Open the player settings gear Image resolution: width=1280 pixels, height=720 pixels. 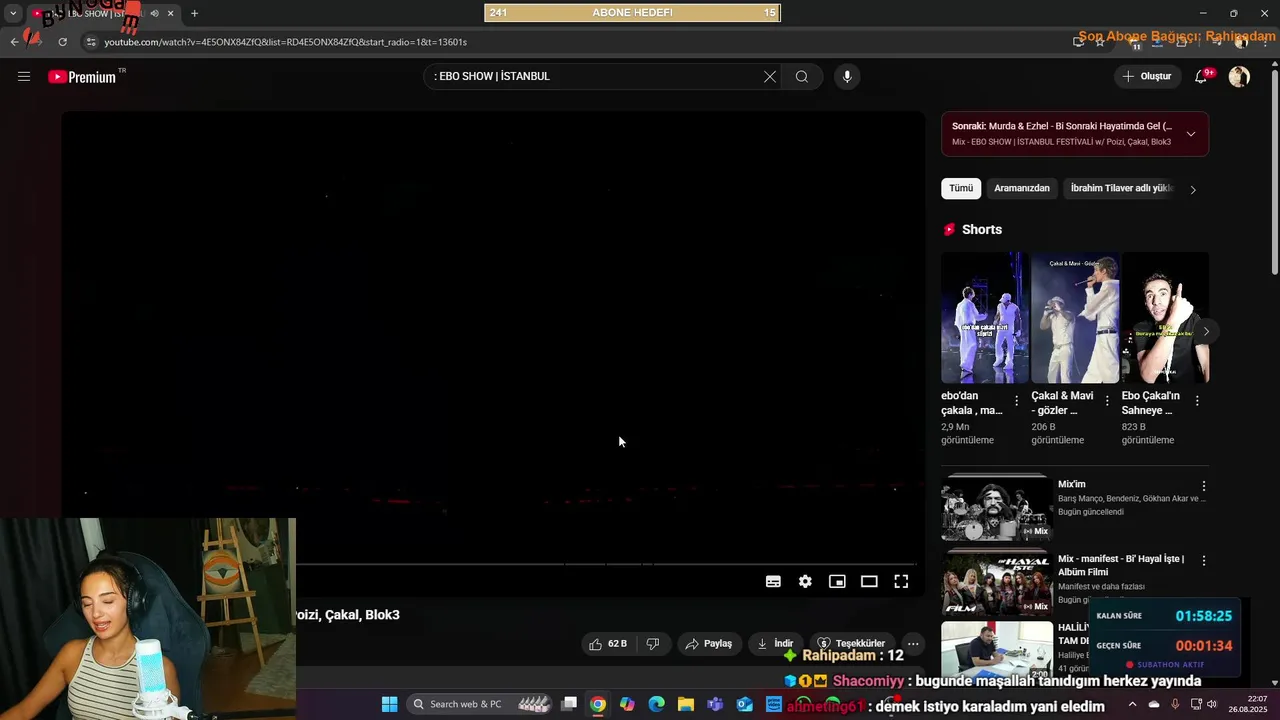coord(805,581)
